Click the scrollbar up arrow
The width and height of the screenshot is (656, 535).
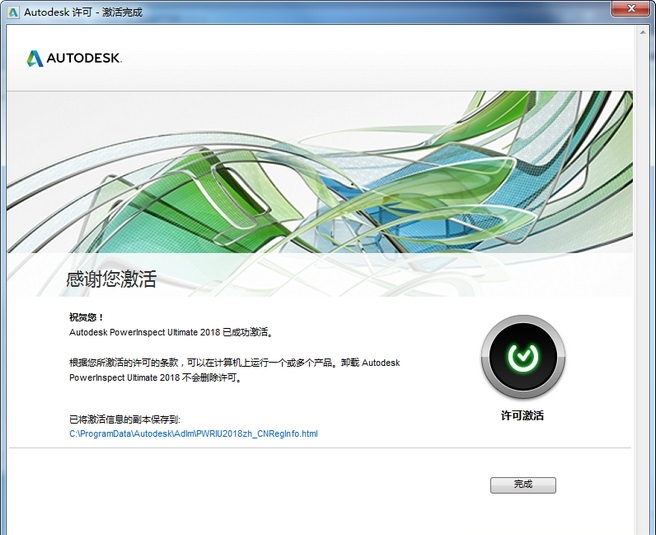643,32
